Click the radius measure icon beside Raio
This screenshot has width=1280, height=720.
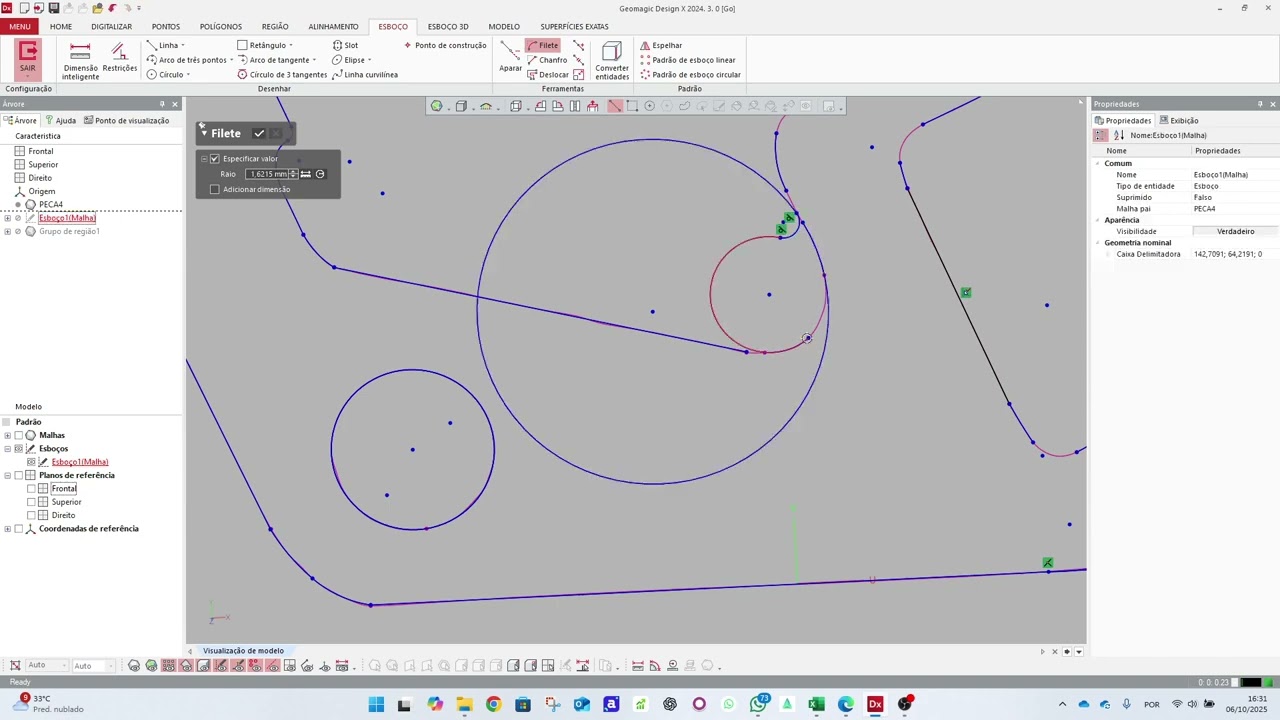[320, 174]
